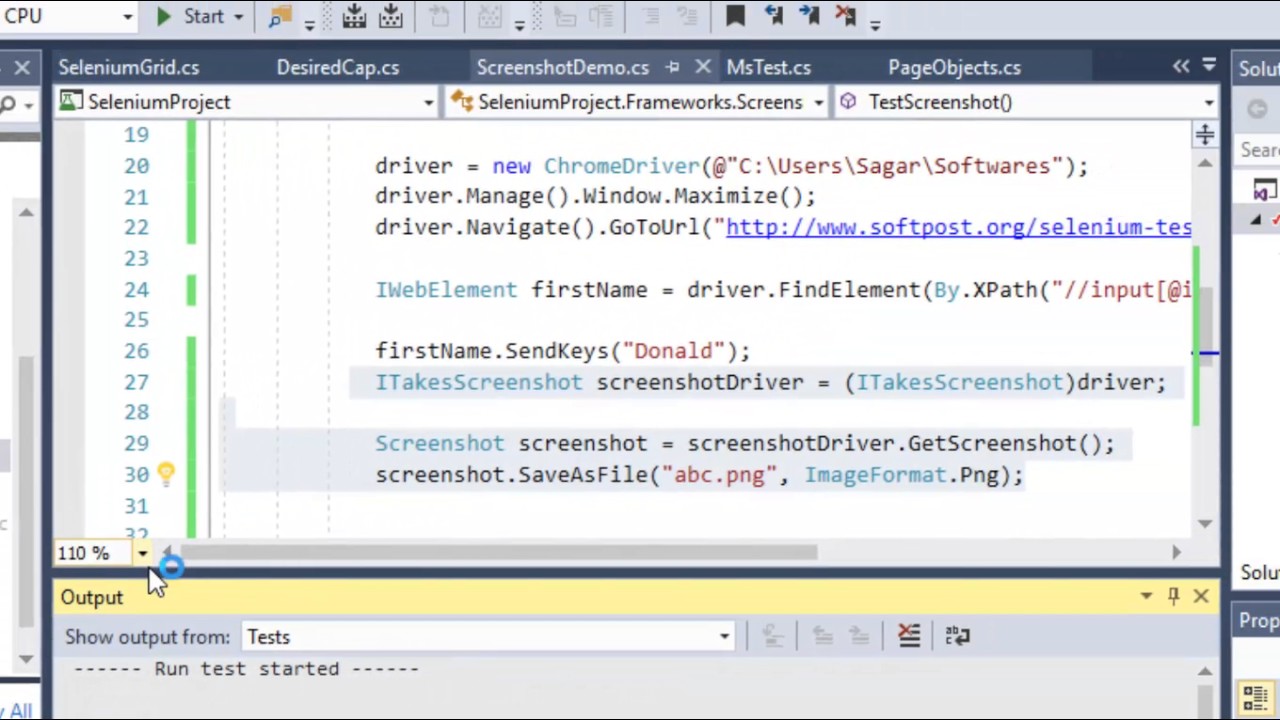Toggle Word Wrap in Output window
The width and height of the screenshot is (1280, 720).
pos(957,636)
